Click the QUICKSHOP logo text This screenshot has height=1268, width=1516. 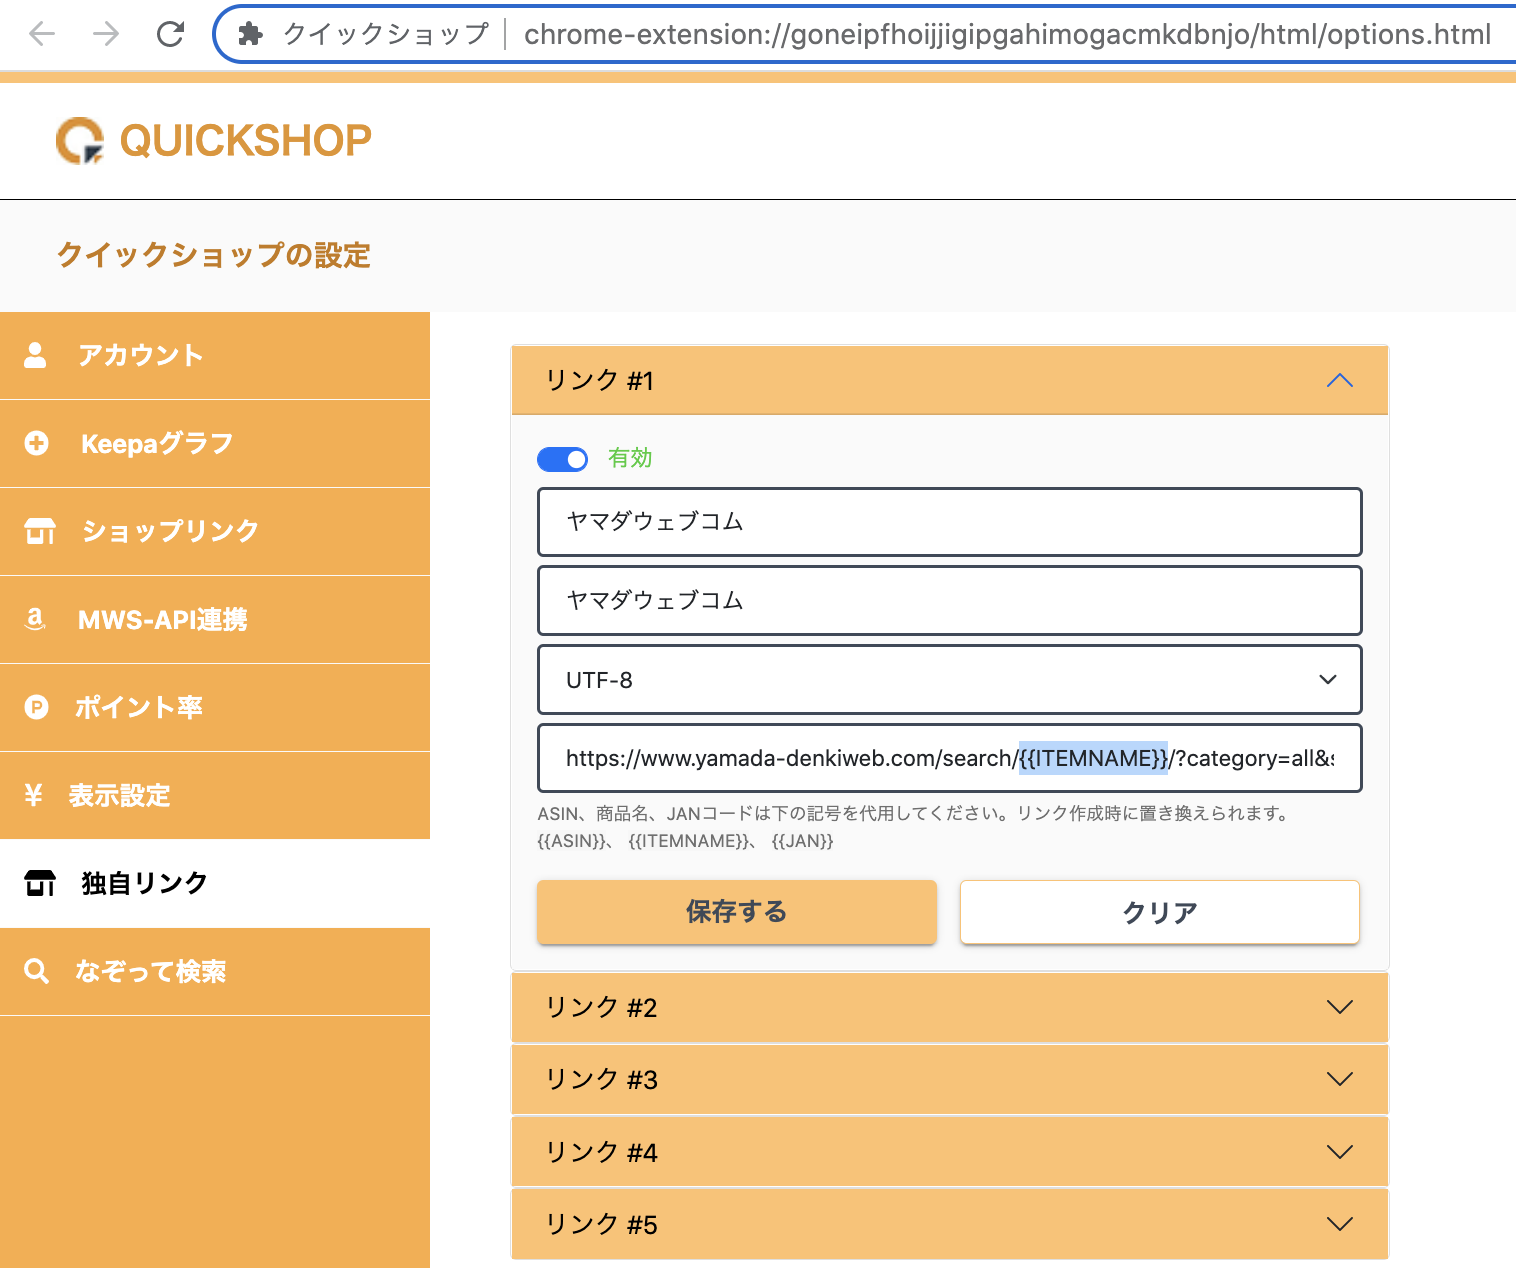246,141
